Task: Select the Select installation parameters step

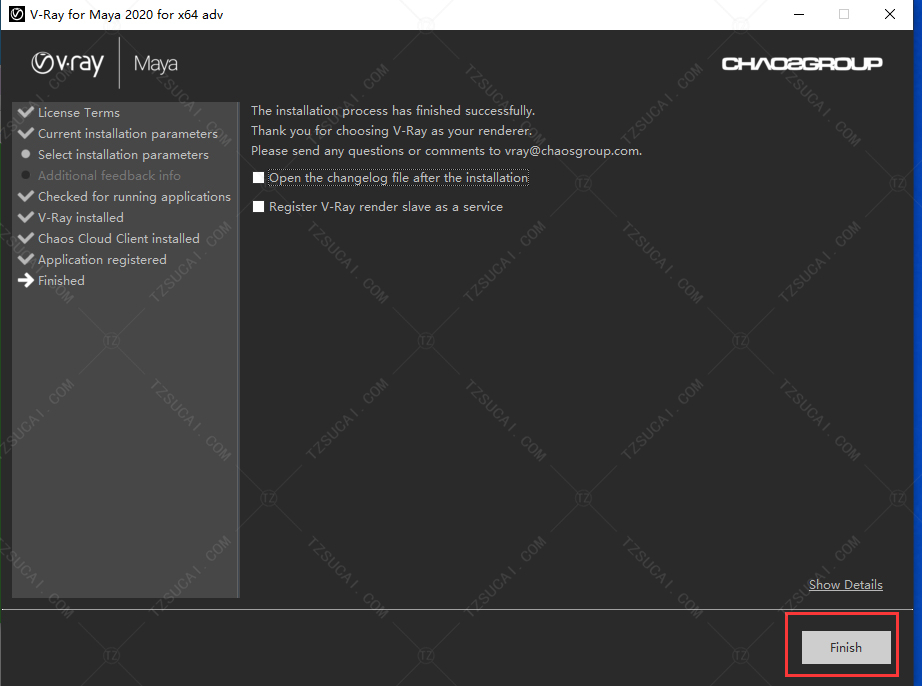Action: click(x=123, y=155)
